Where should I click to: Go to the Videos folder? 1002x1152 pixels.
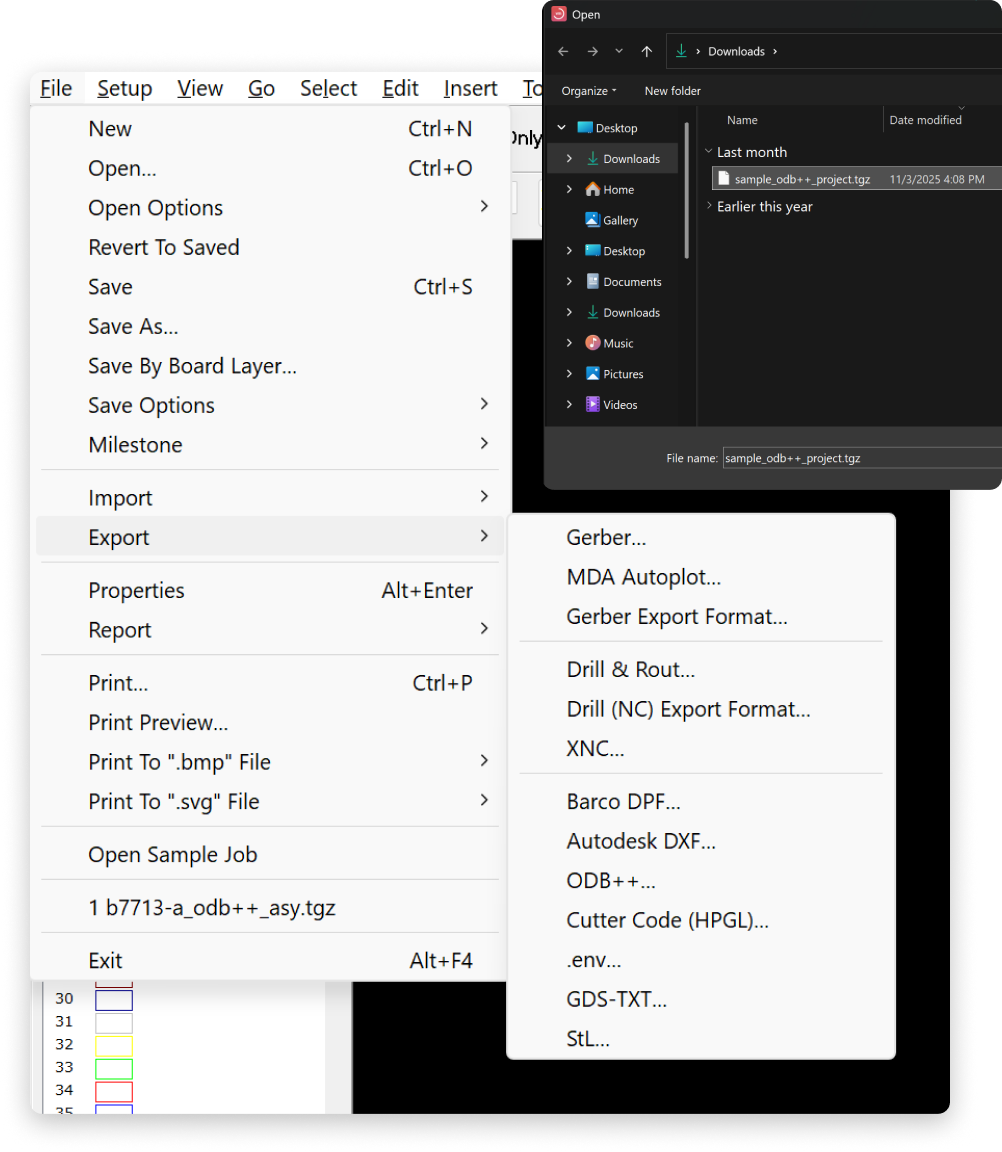(619, 405)
